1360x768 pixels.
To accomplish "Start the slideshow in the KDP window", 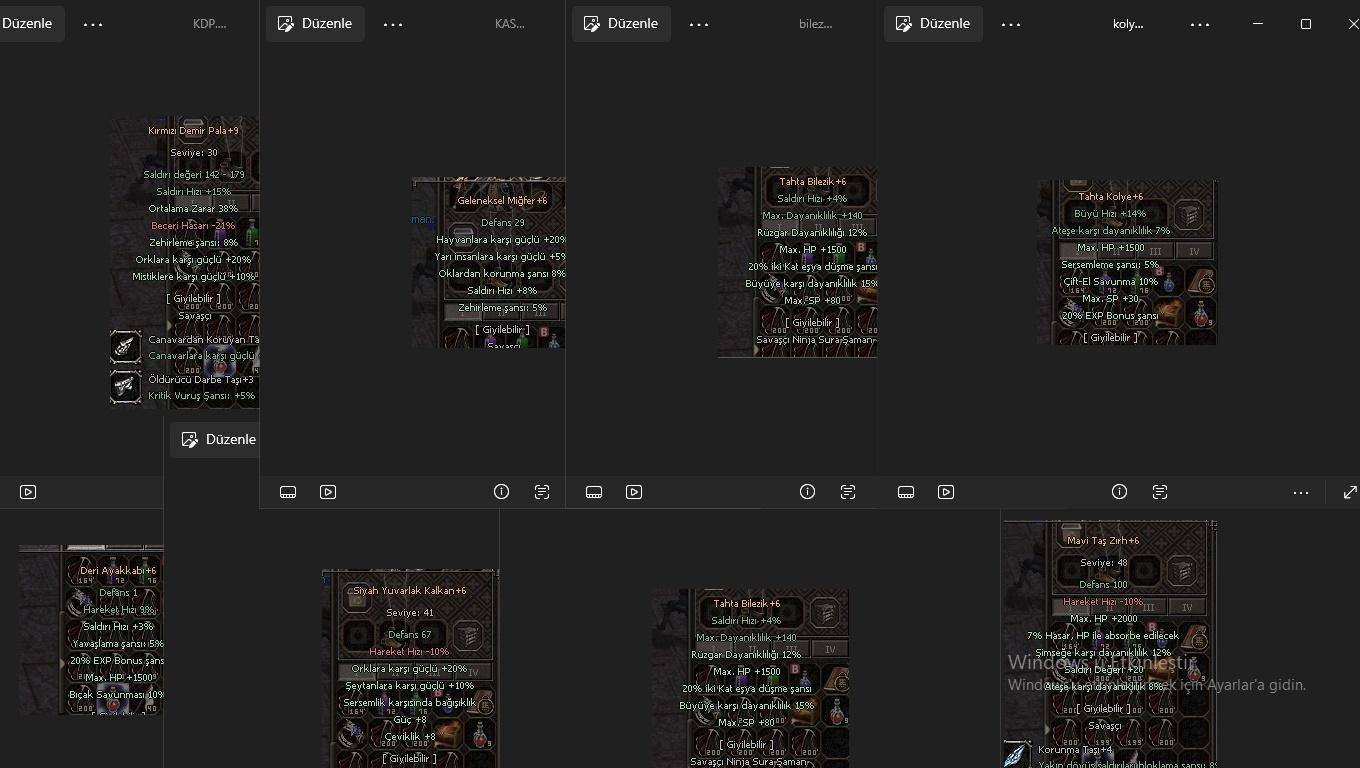I will click(28, 492).
